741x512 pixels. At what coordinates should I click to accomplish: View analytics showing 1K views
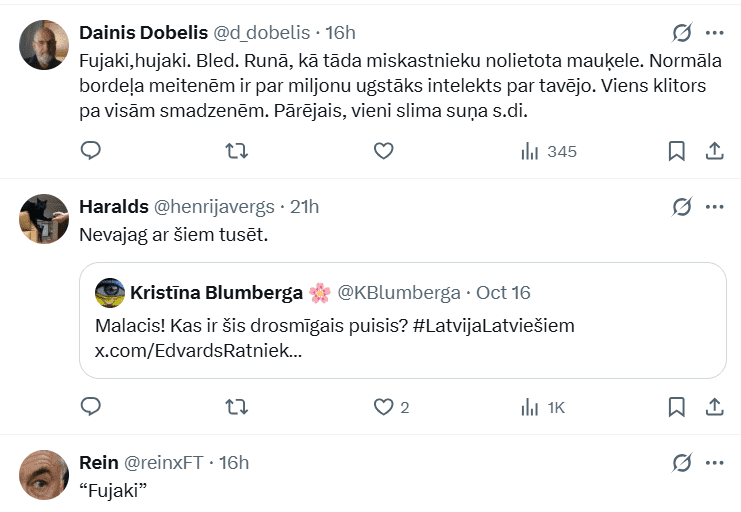543,407
